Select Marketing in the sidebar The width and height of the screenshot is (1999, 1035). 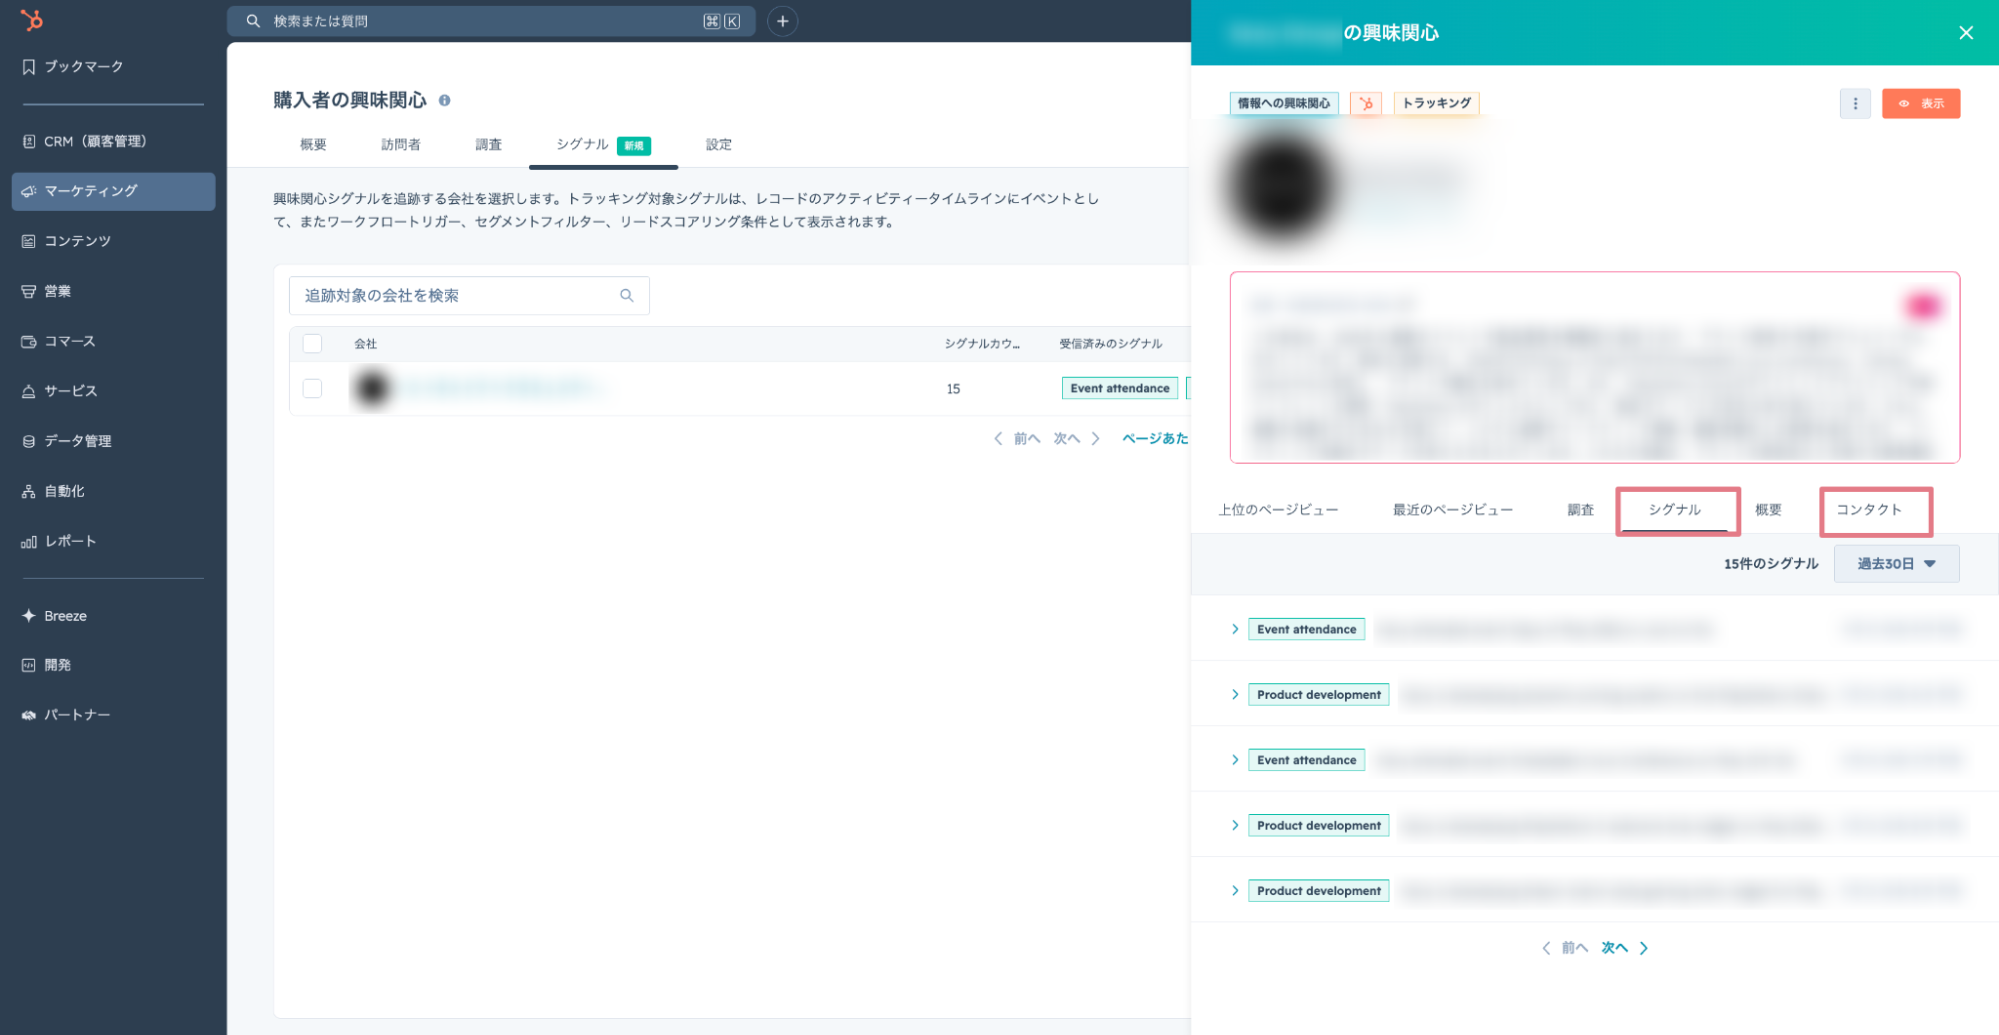[113, 191]
